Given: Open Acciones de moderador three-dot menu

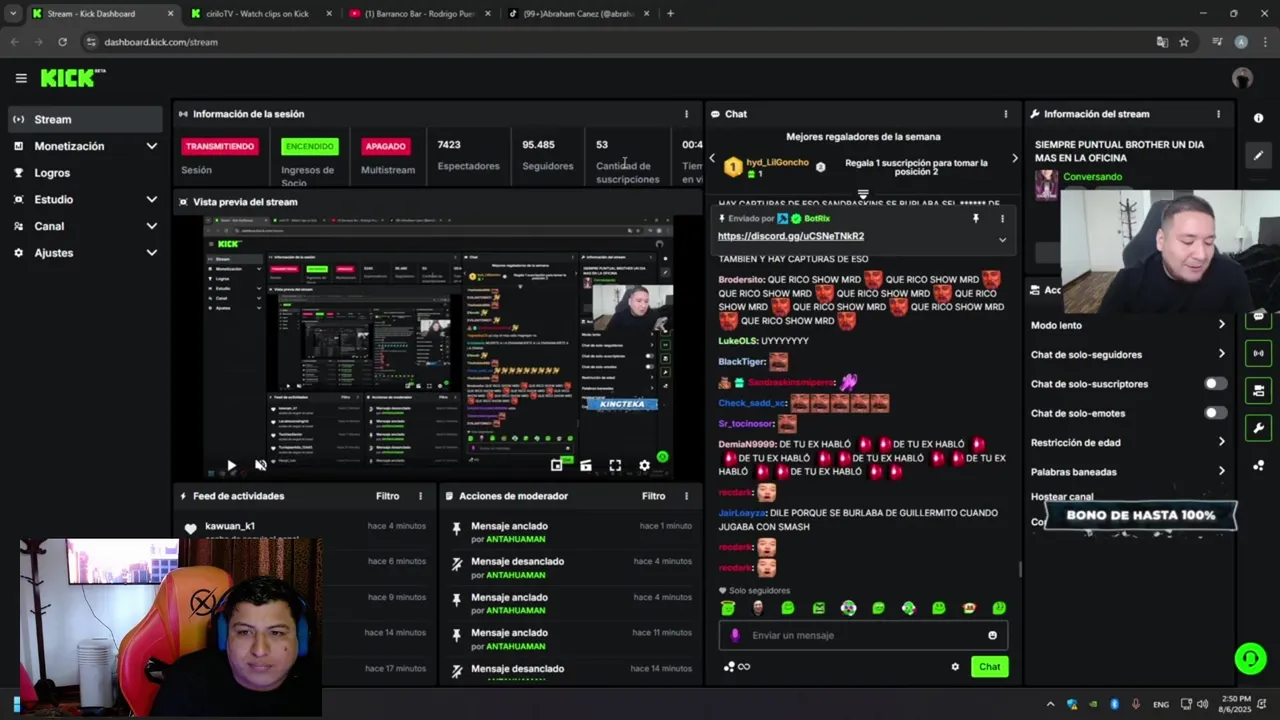Looking at the screenshot, I should 686,496.
